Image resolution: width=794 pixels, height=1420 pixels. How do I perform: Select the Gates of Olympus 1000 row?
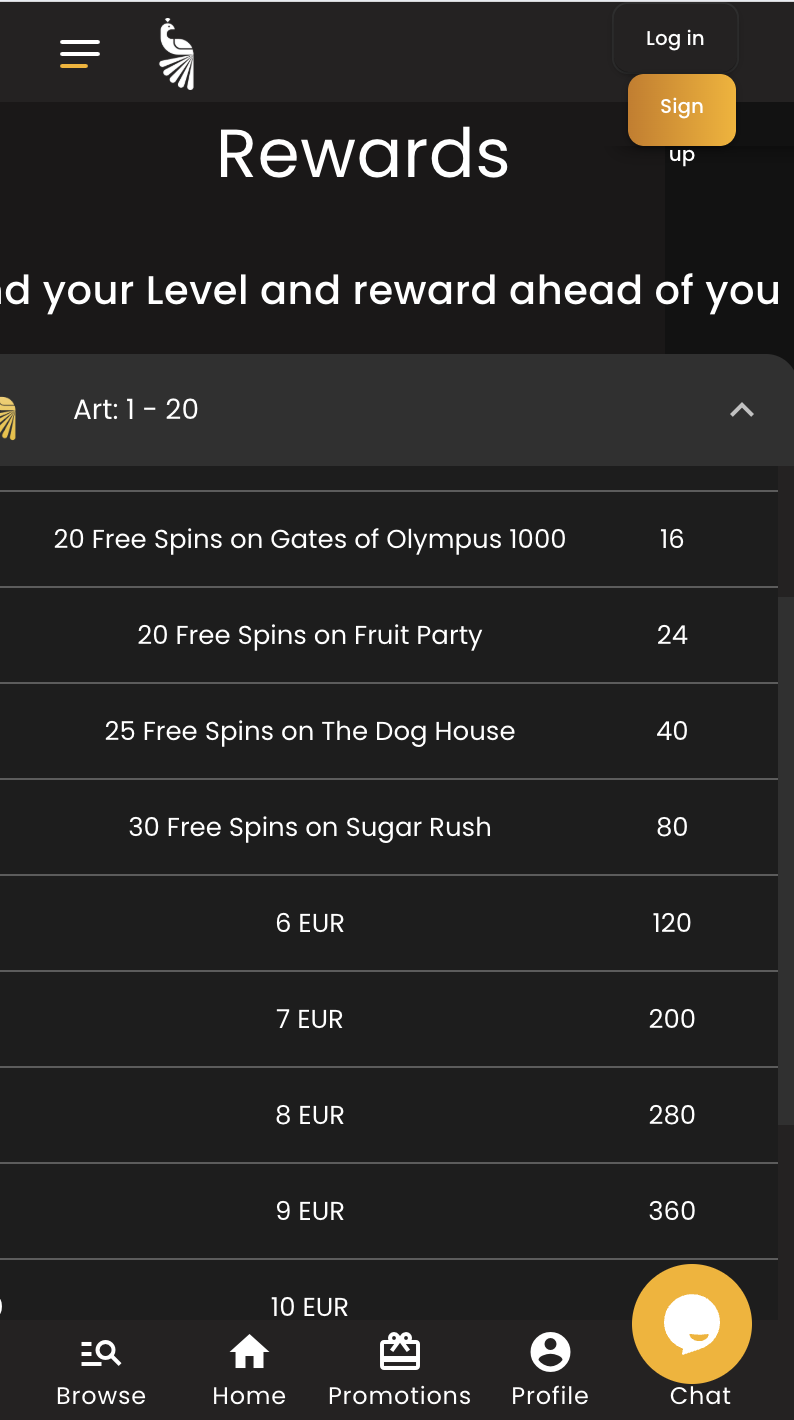(x=310, y=539)
